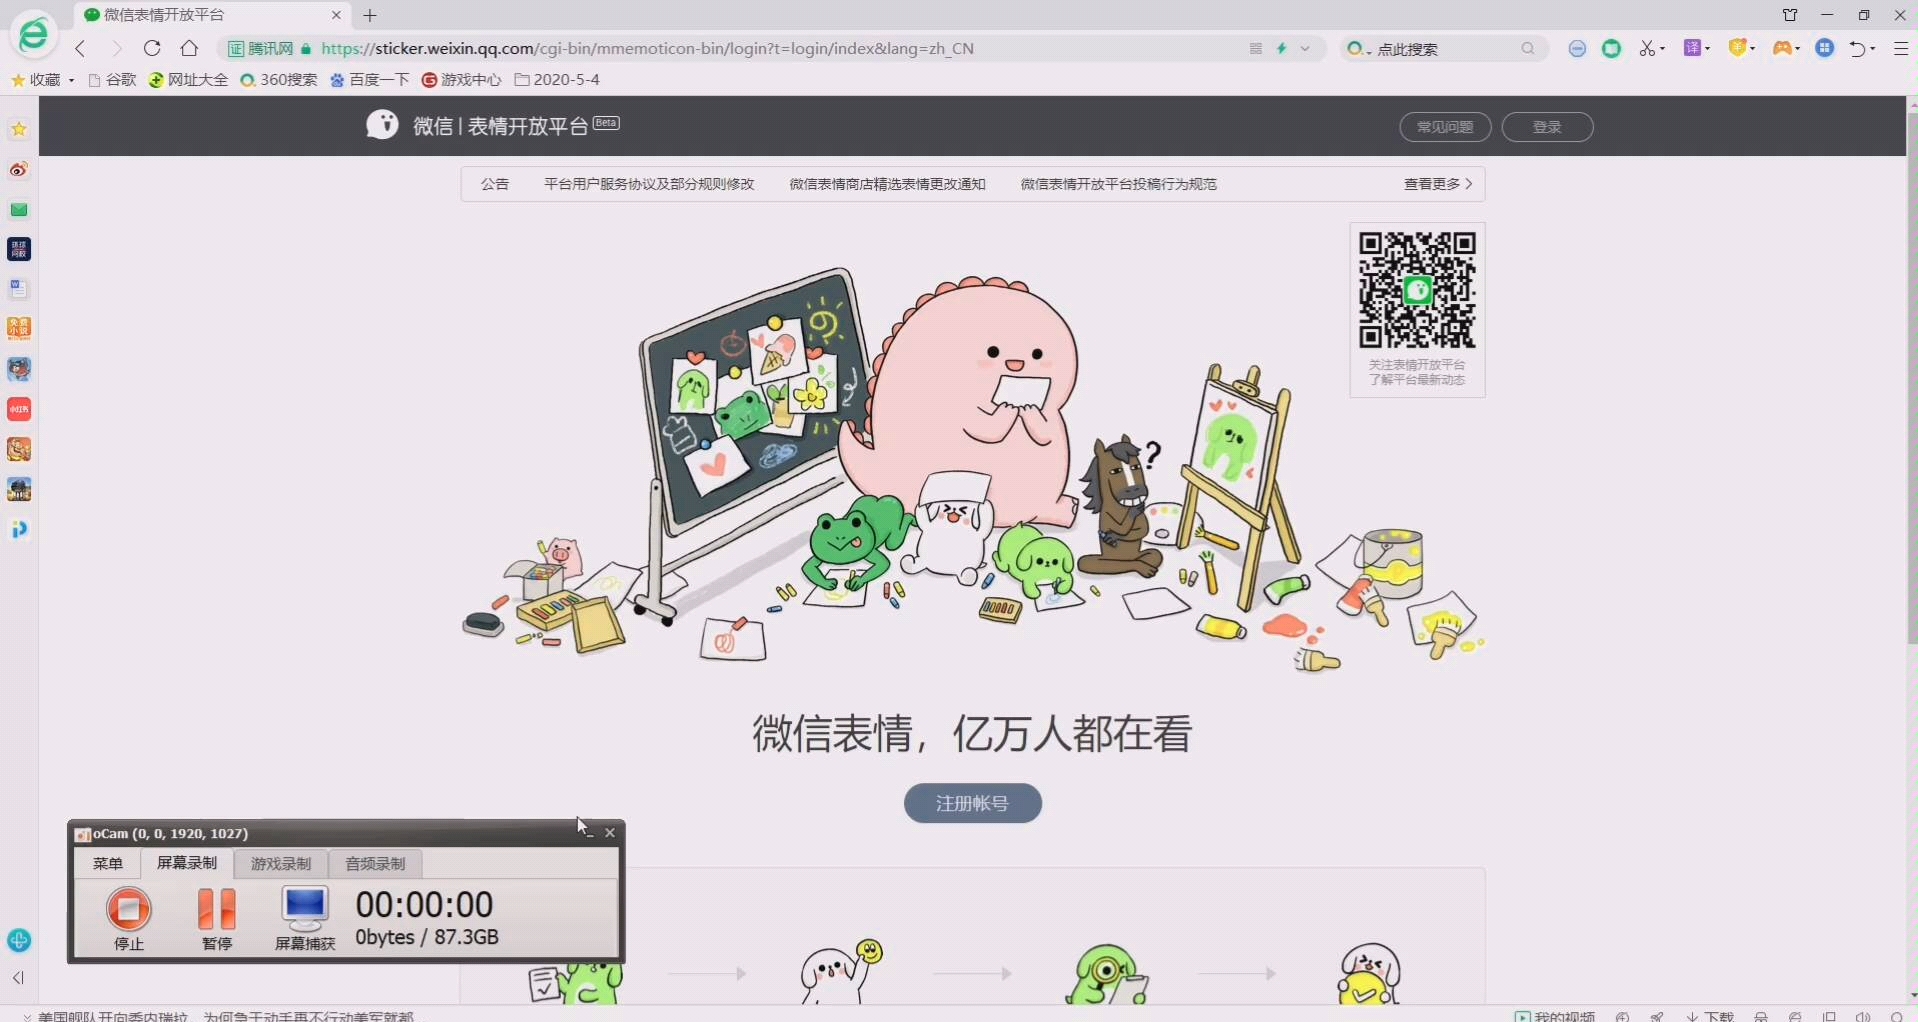Open the 网址大全 bookmark
This screenshot has width=1918, height=1022.
pos(188,79)
